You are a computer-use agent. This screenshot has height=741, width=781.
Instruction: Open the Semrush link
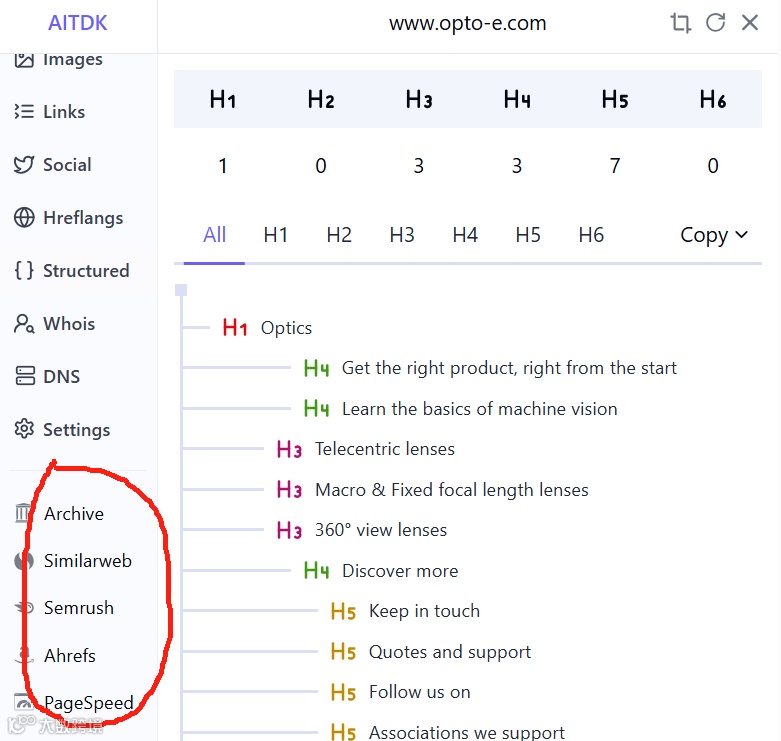pyautogui.click(x=79, y=608)
